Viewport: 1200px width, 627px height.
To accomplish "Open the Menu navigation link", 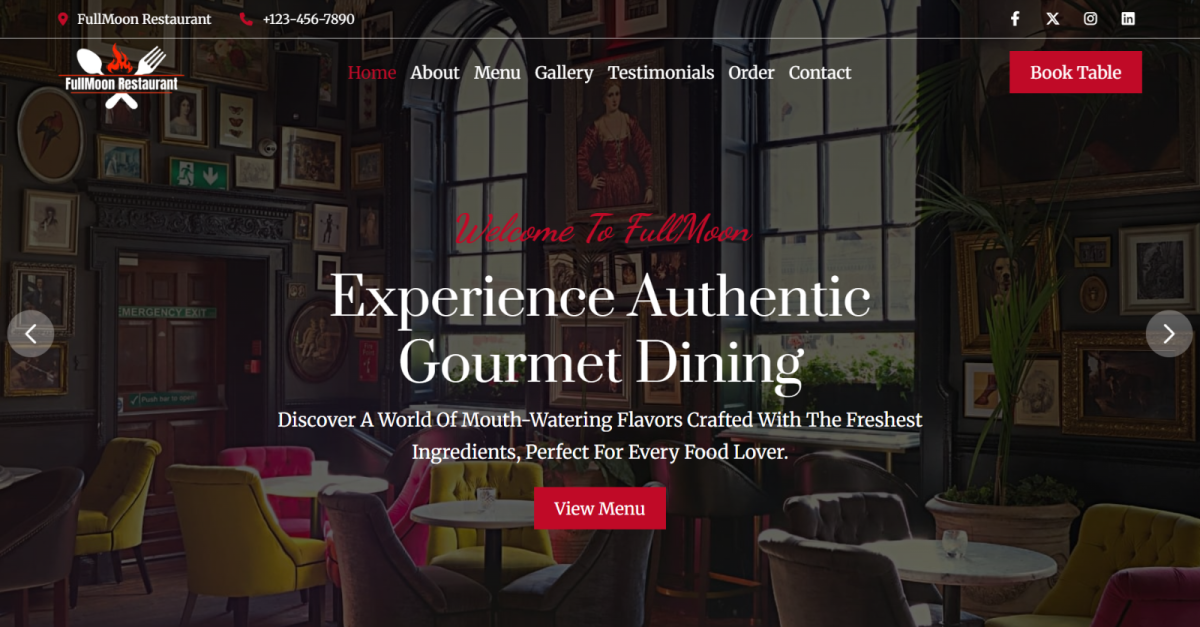I will point(497,72).
